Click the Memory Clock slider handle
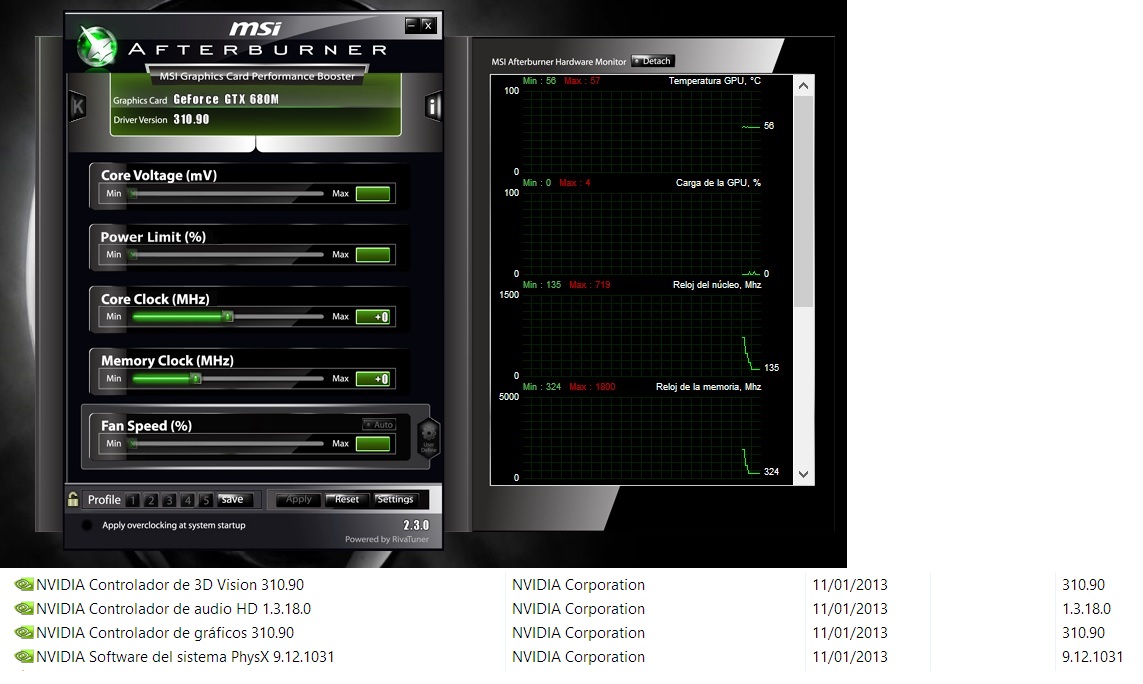This screenshot has width=1143, height=684. click(x=195, y=378)
